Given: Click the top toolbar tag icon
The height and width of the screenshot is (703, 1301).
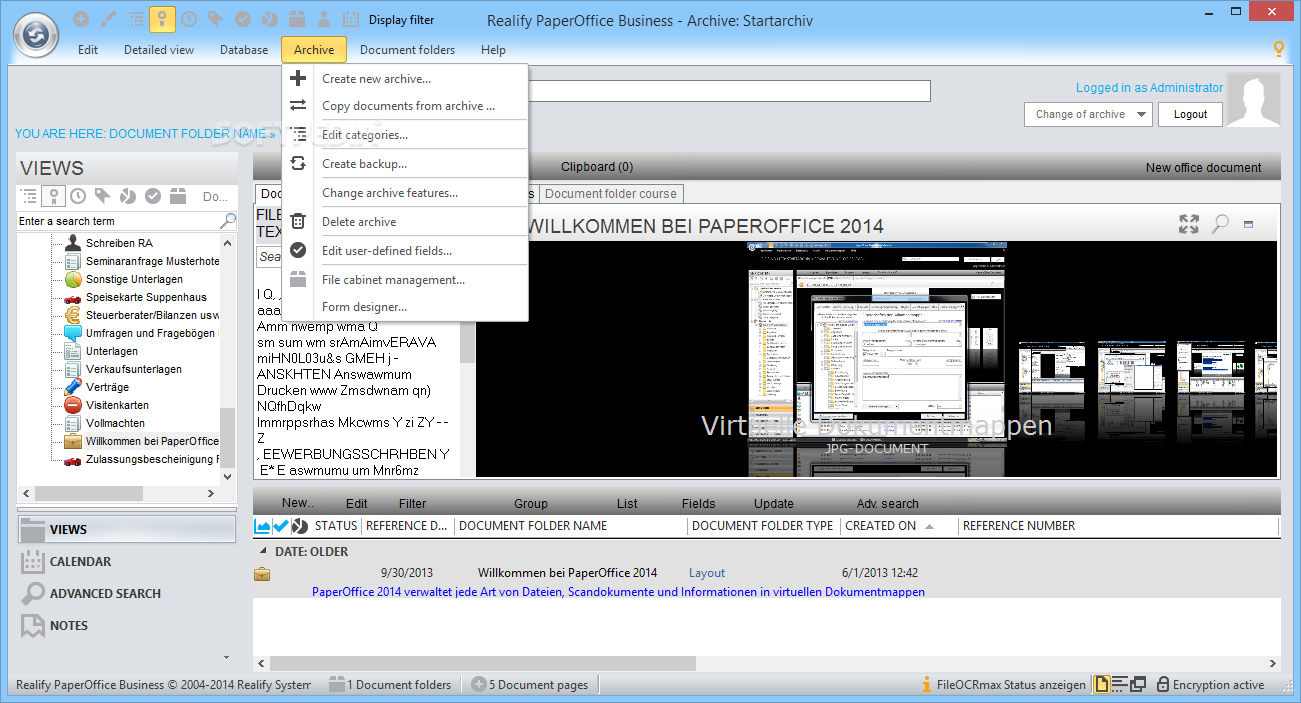Looking at the screenshot, I should click(x=216, y=19).
